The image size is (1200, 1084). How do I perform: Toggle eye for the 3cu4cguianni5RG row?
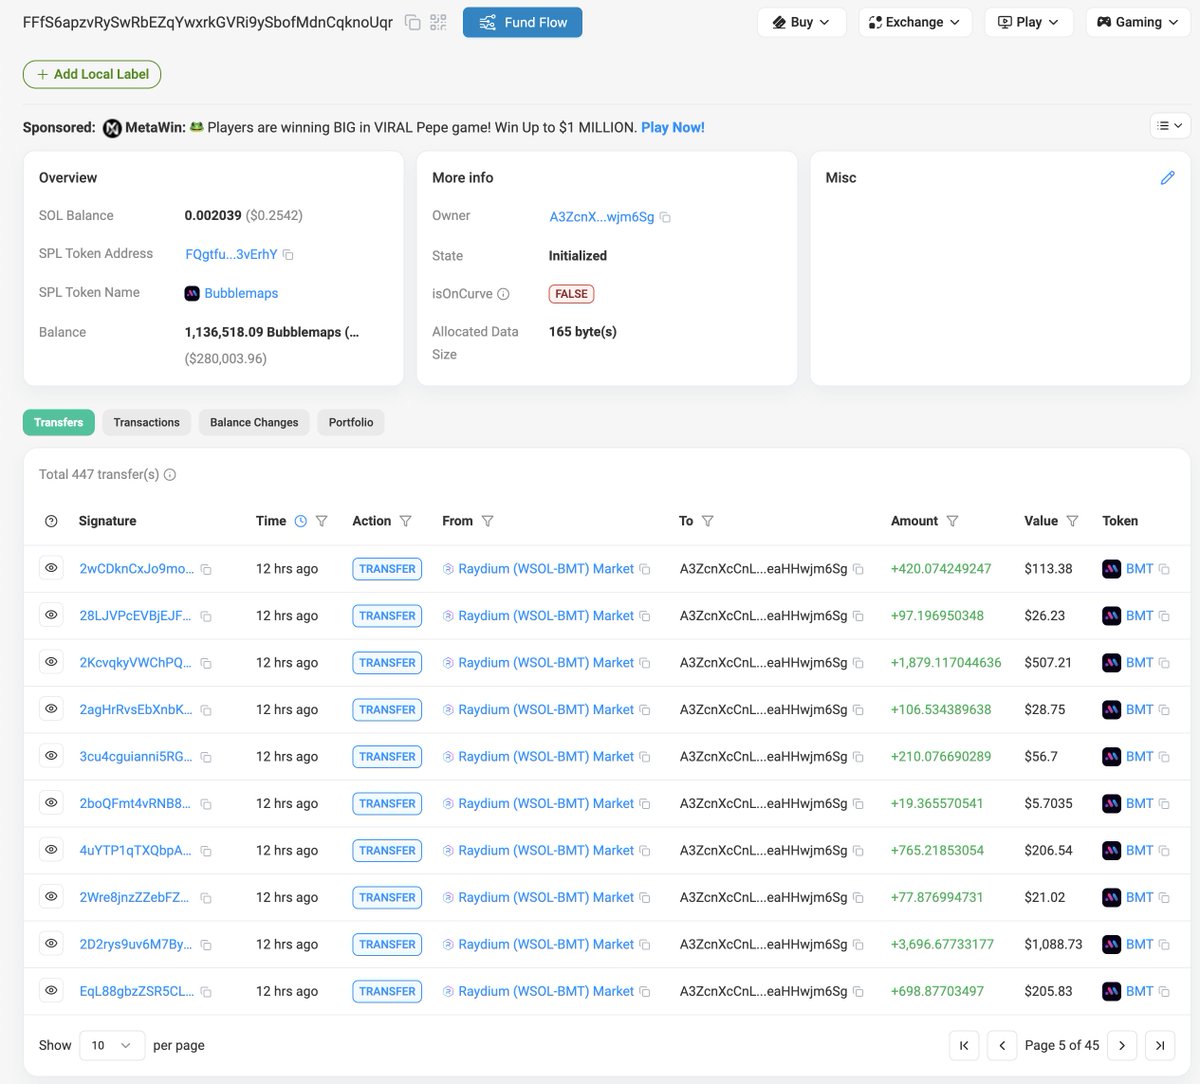coord(51,756)
